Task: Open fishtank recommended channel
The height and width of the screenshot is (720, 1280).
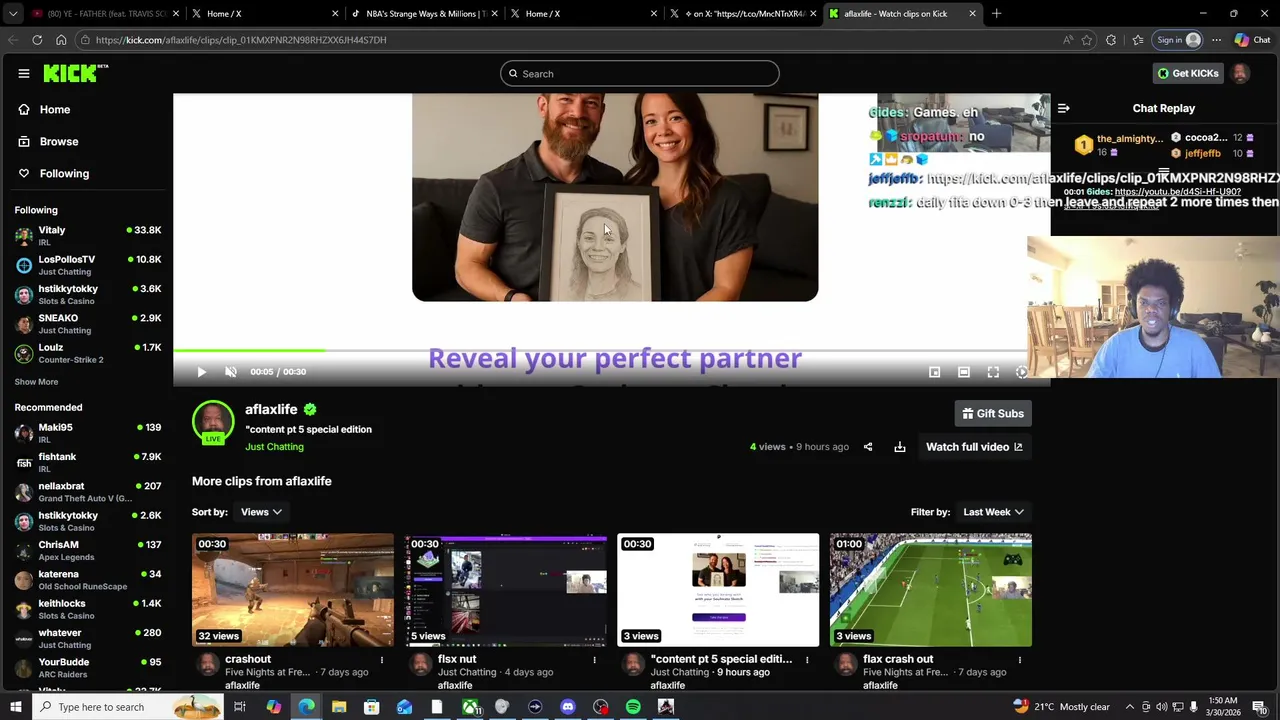Action: point(88,462)
